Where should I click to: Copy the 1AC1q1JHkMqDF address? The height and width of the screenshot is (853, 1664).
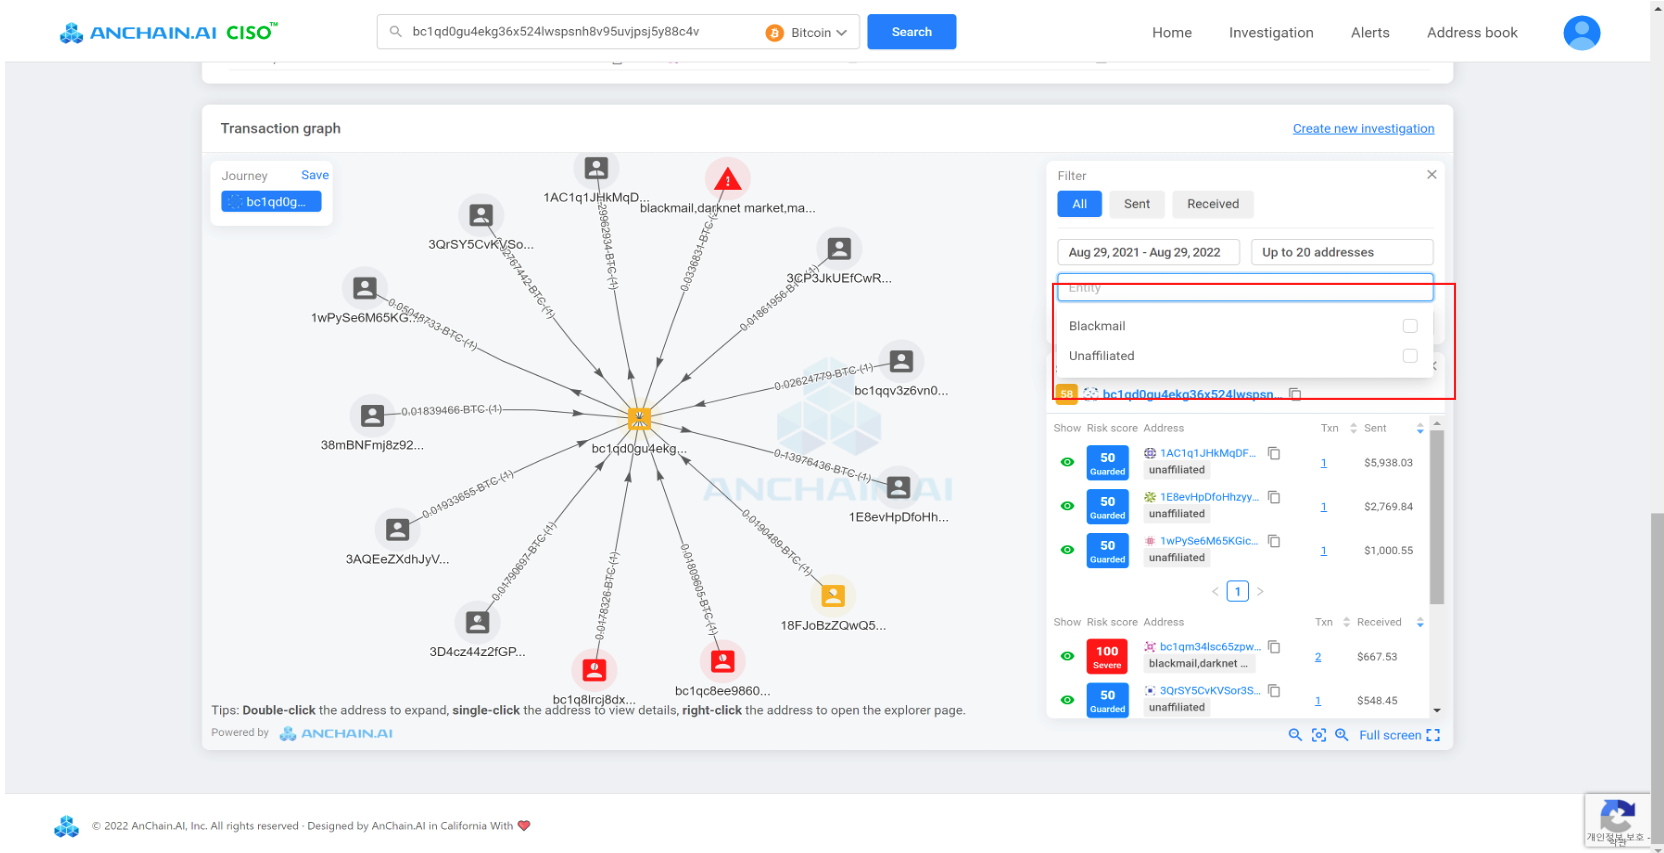[1274, 453]
